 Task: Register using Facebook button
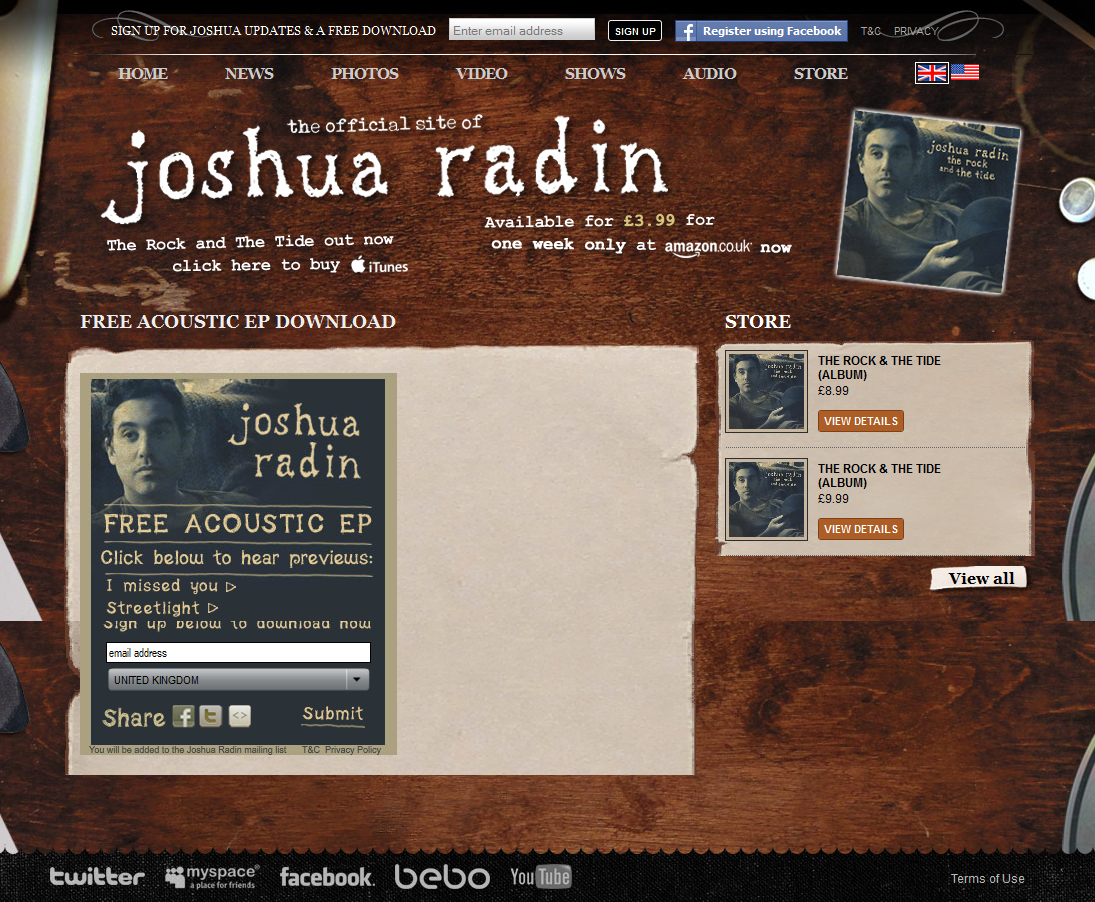pyautogui.click(x=761, y=31)
